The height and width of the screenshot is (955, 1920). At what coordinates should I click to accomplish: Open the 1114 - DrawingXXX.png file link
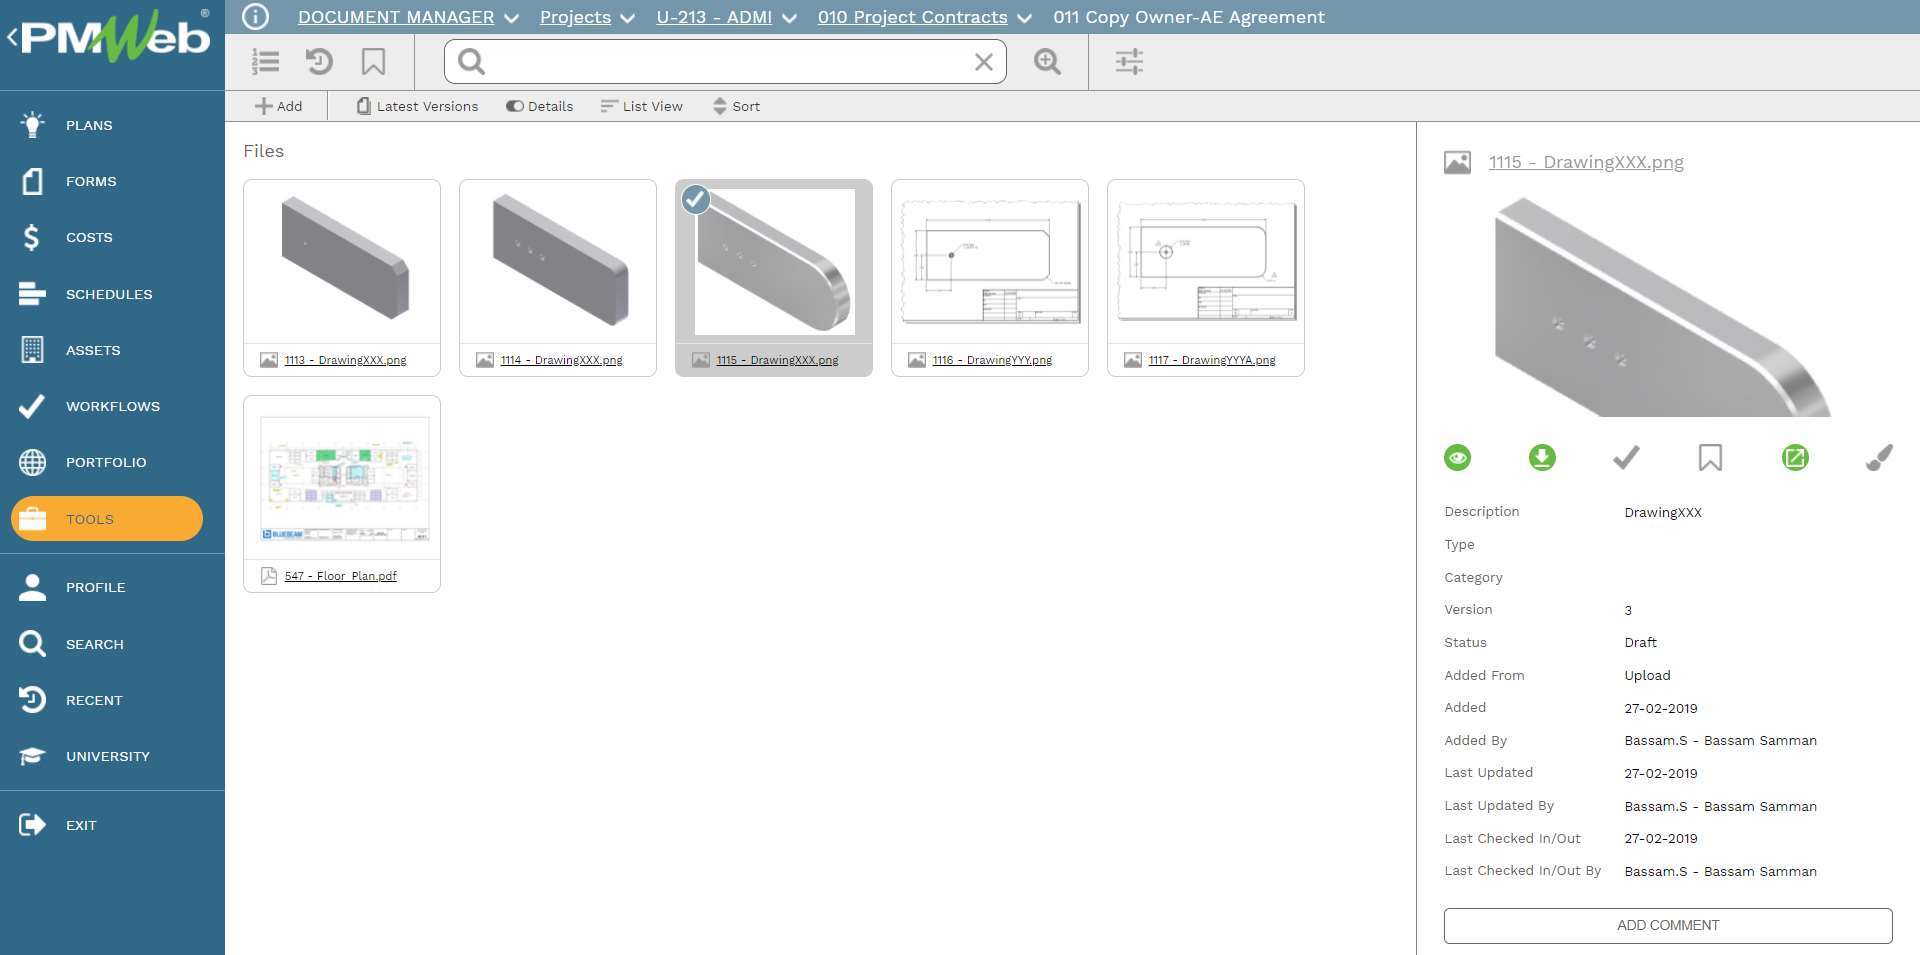tap(561, 360)
